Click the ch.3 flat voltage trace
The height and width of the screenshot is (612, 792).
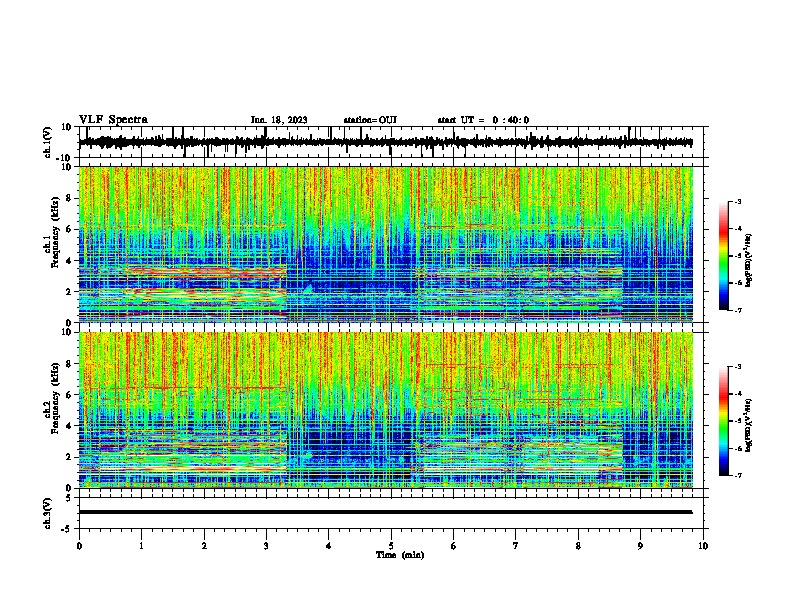[386, 512]
